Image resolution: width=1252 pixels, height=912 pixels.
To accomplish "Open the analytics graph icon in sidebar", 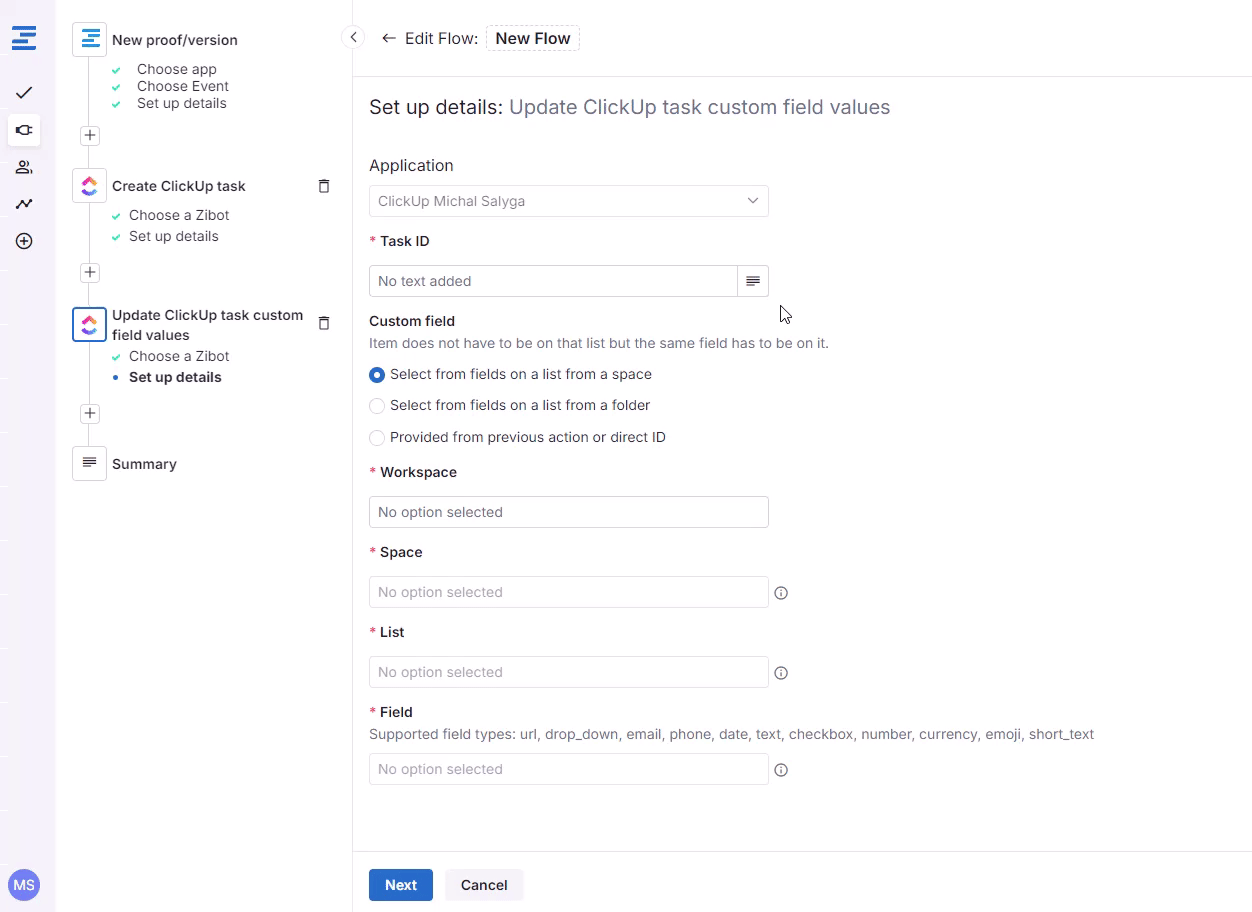I will point(24,204).
